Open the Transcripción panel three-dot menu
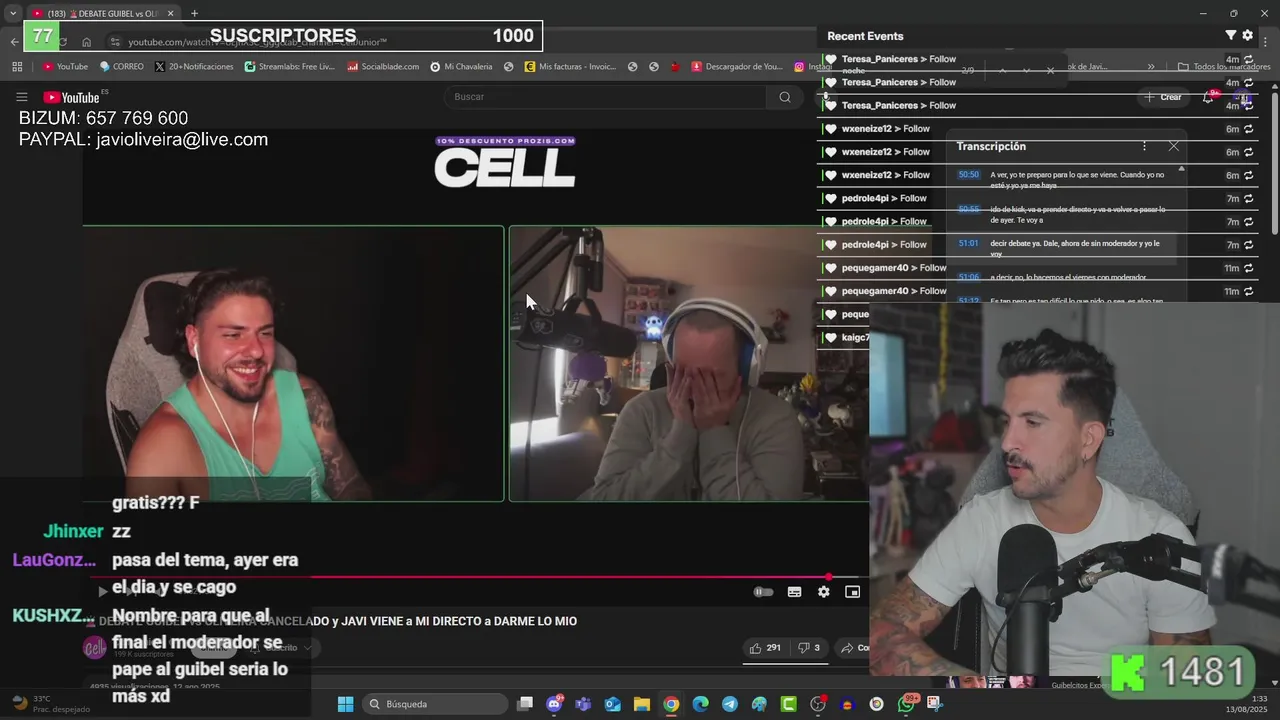 coord(1144,146)
